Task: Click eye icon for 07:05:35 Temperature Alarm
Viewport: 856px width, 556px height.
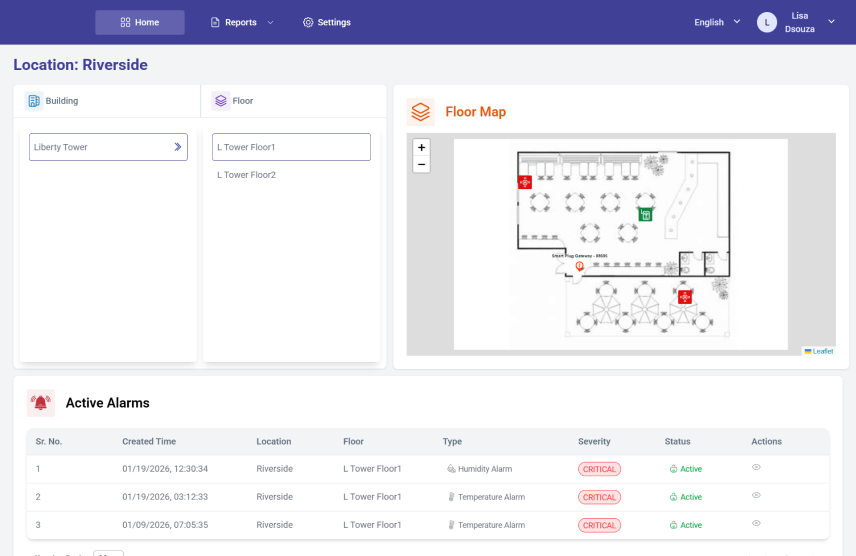Action: click(x=756, y=523)
